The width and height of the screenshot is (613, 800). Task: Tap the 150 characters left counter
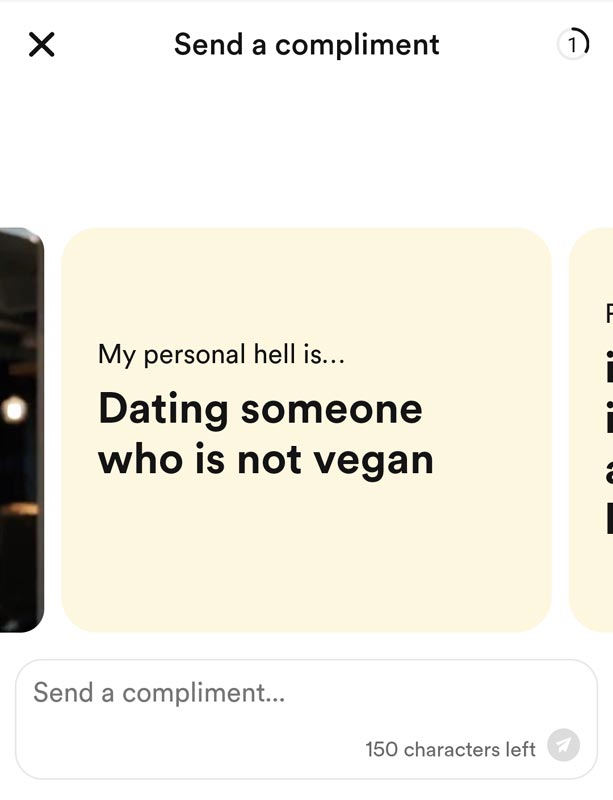tap(450, 749)
